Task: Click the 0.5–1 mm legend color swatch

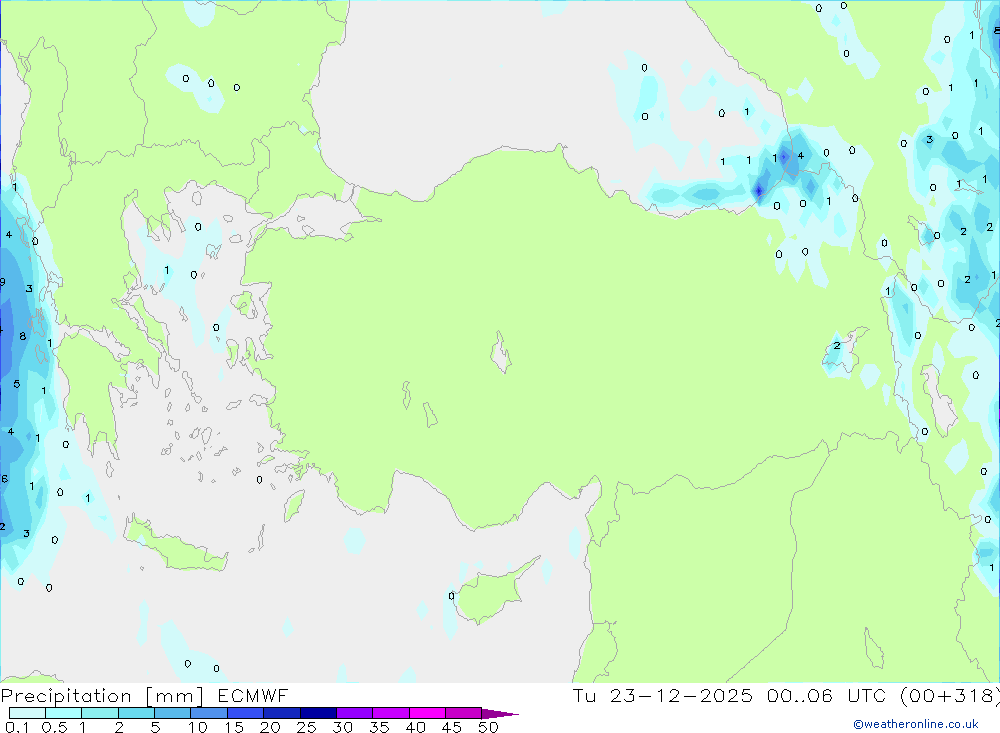Action: [64, 713]
